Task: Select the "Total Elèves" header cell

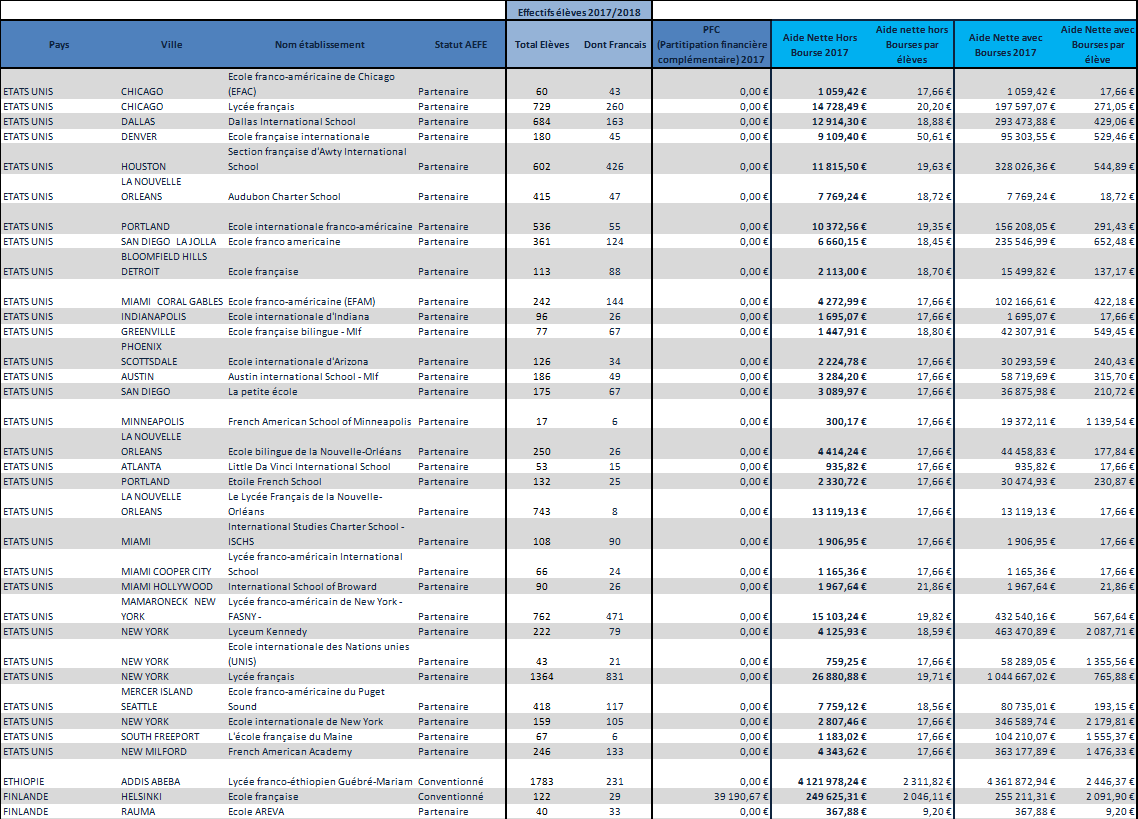Action: click(541, 45)
